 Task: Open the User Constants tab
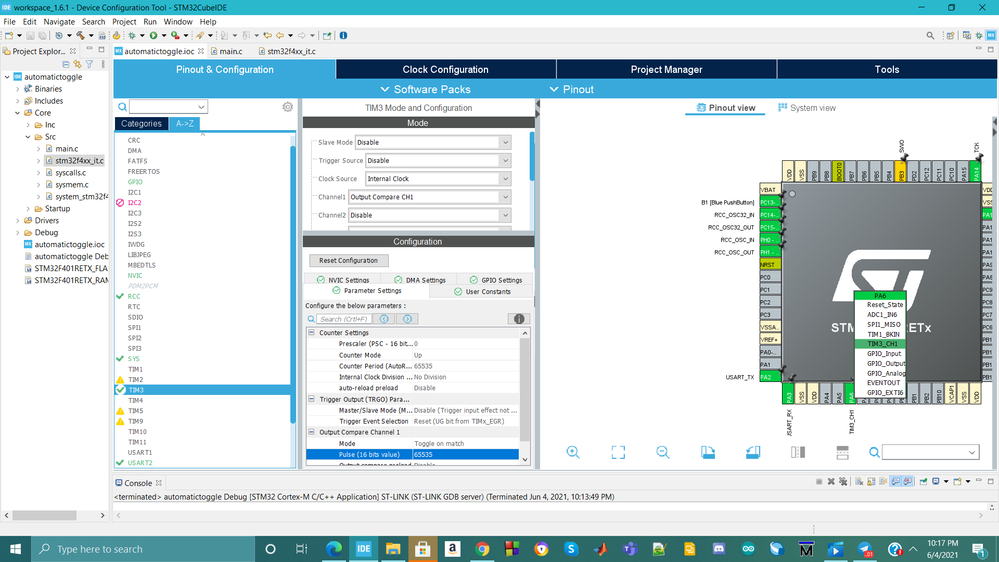tap(482, 291)
